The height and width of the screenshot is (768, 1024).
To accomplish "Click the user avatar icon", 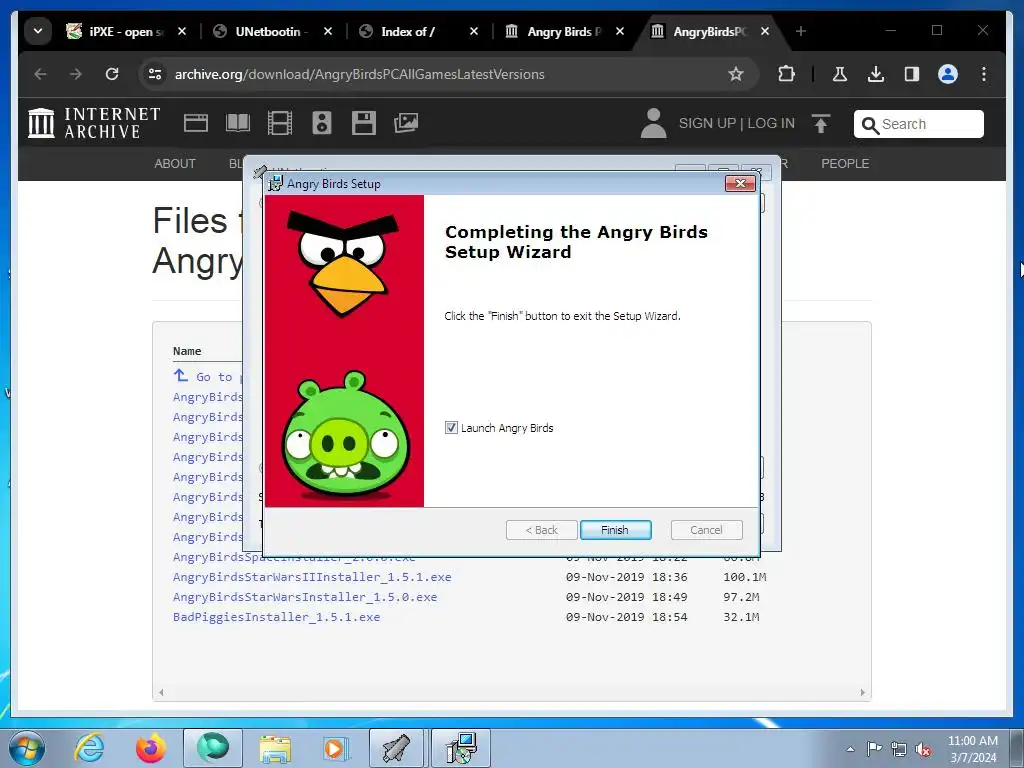I will (653, 123).
